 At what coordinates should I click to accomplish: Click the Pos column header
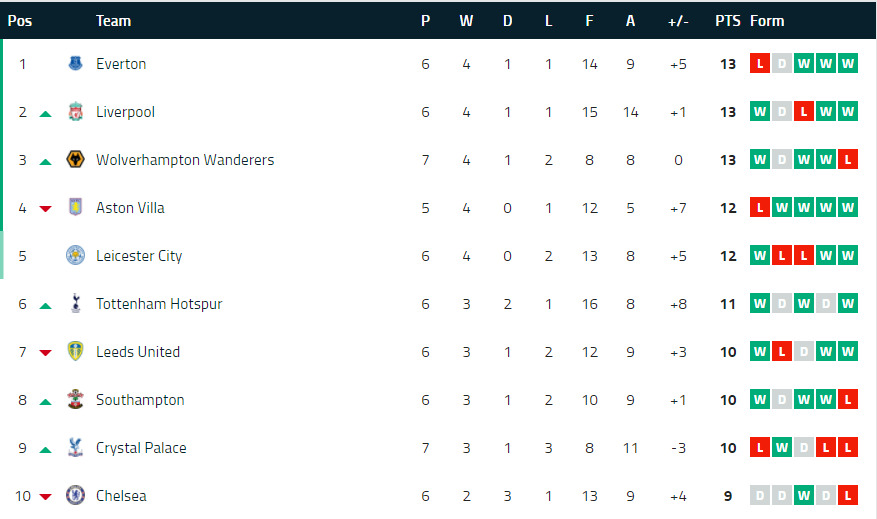[19, 21]
